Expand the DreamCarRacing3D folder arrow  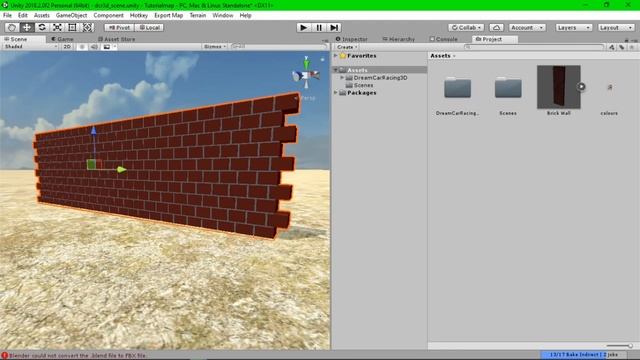342,78
